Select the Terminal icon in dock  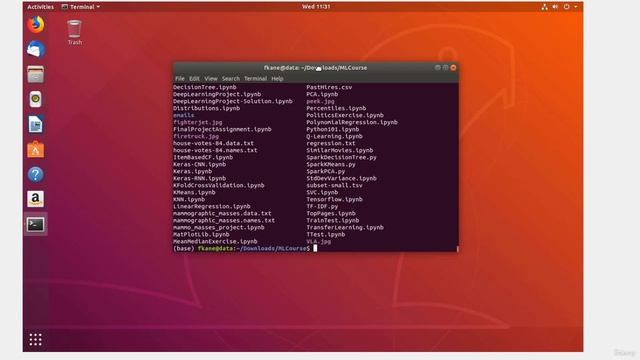(x=36, y=224)
